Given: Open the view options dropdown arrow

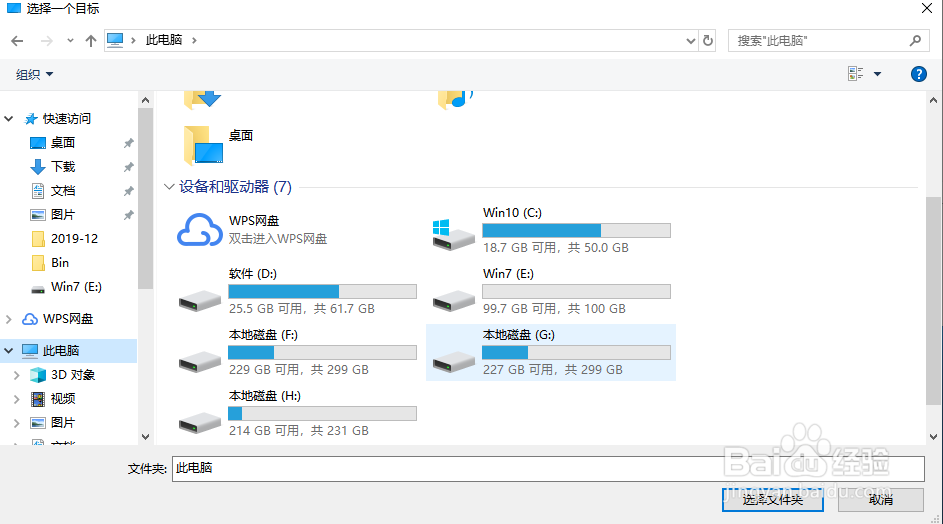Looking at the screenshot, I should click(x=877, y=74).
